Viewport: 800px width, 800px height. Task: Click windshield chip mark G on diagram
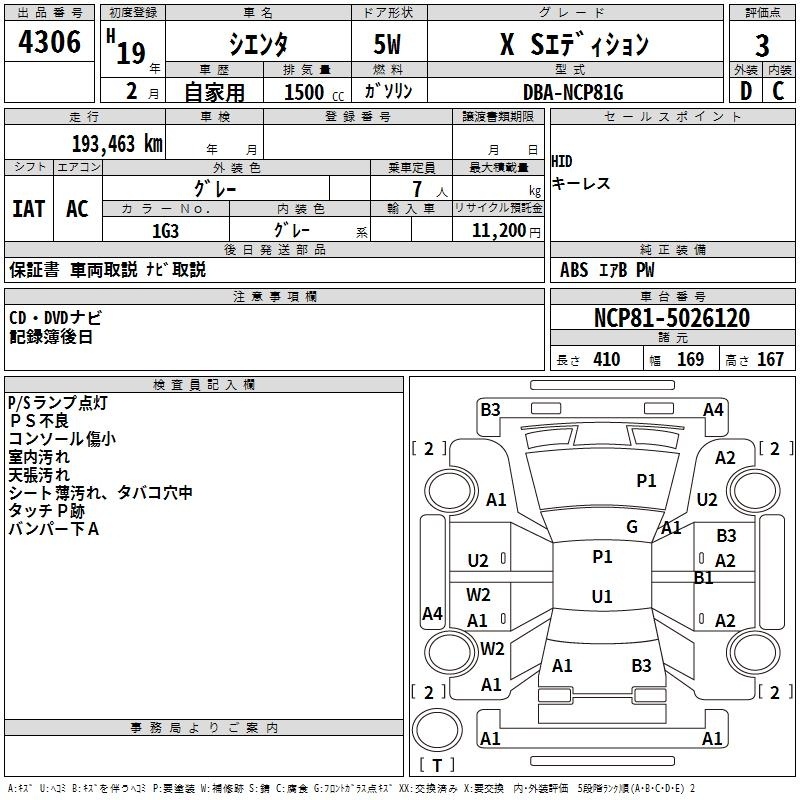632,527
